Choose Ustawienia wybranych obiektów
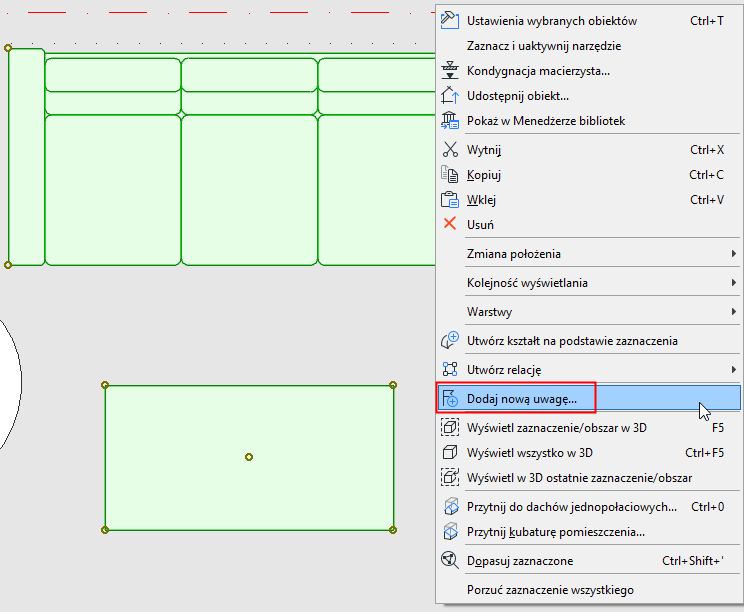This screenshot has width=744, height=612. pyautogui.click(x=588, y=20)
